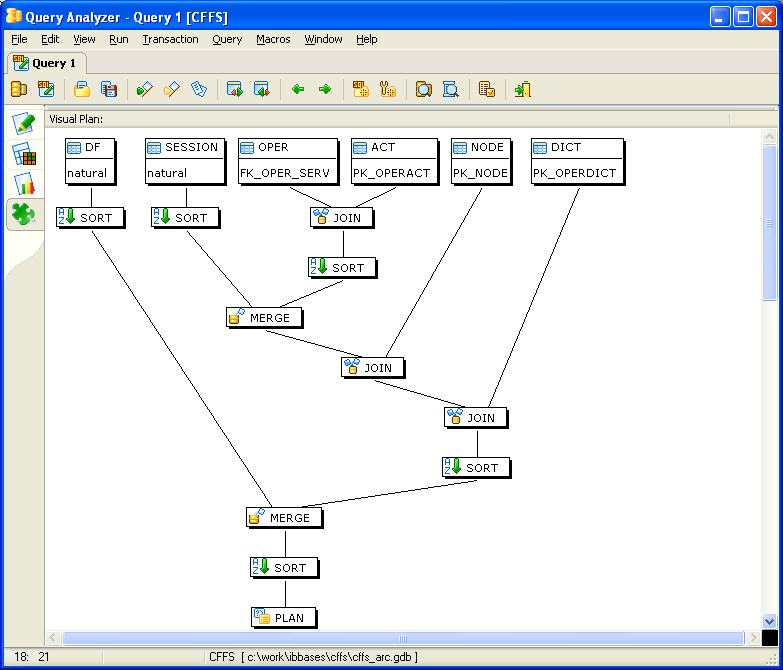Click the top MERGE node in visual plan
783x670 pixels.
pos(264,318)
